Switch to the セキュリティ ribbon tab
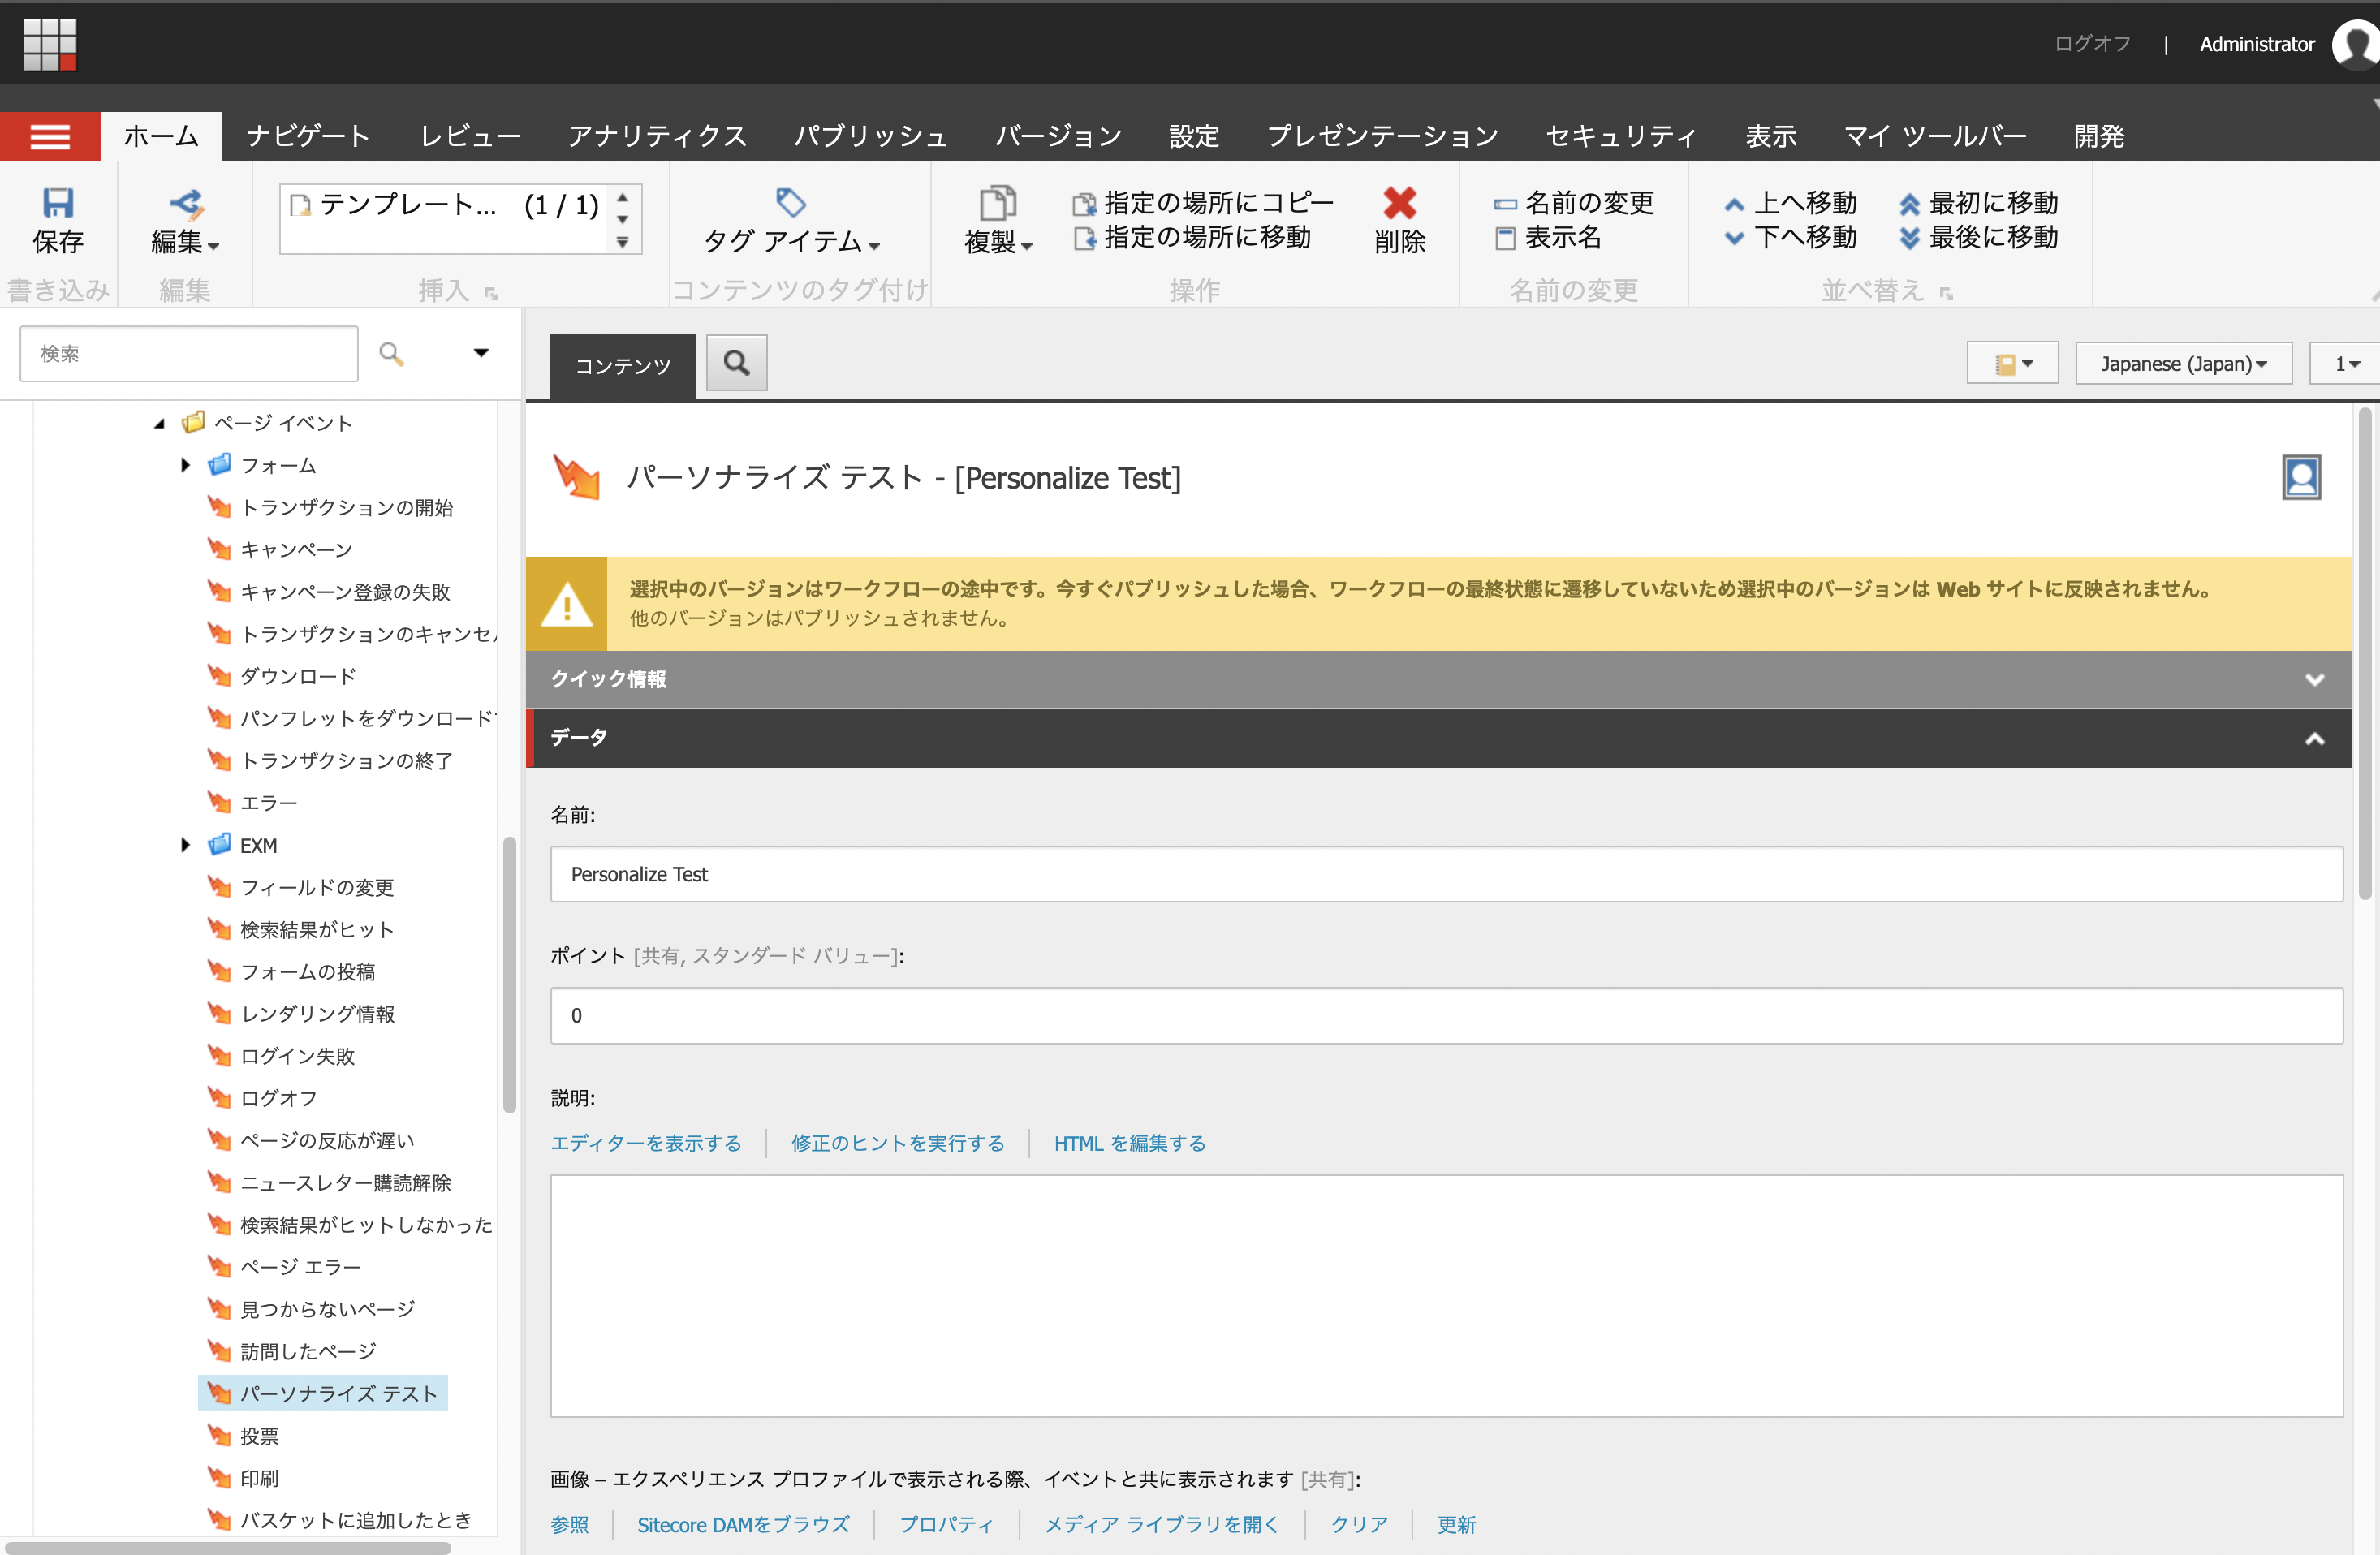Viewport: 2380px width, 1555px height. pos(1621,136)
